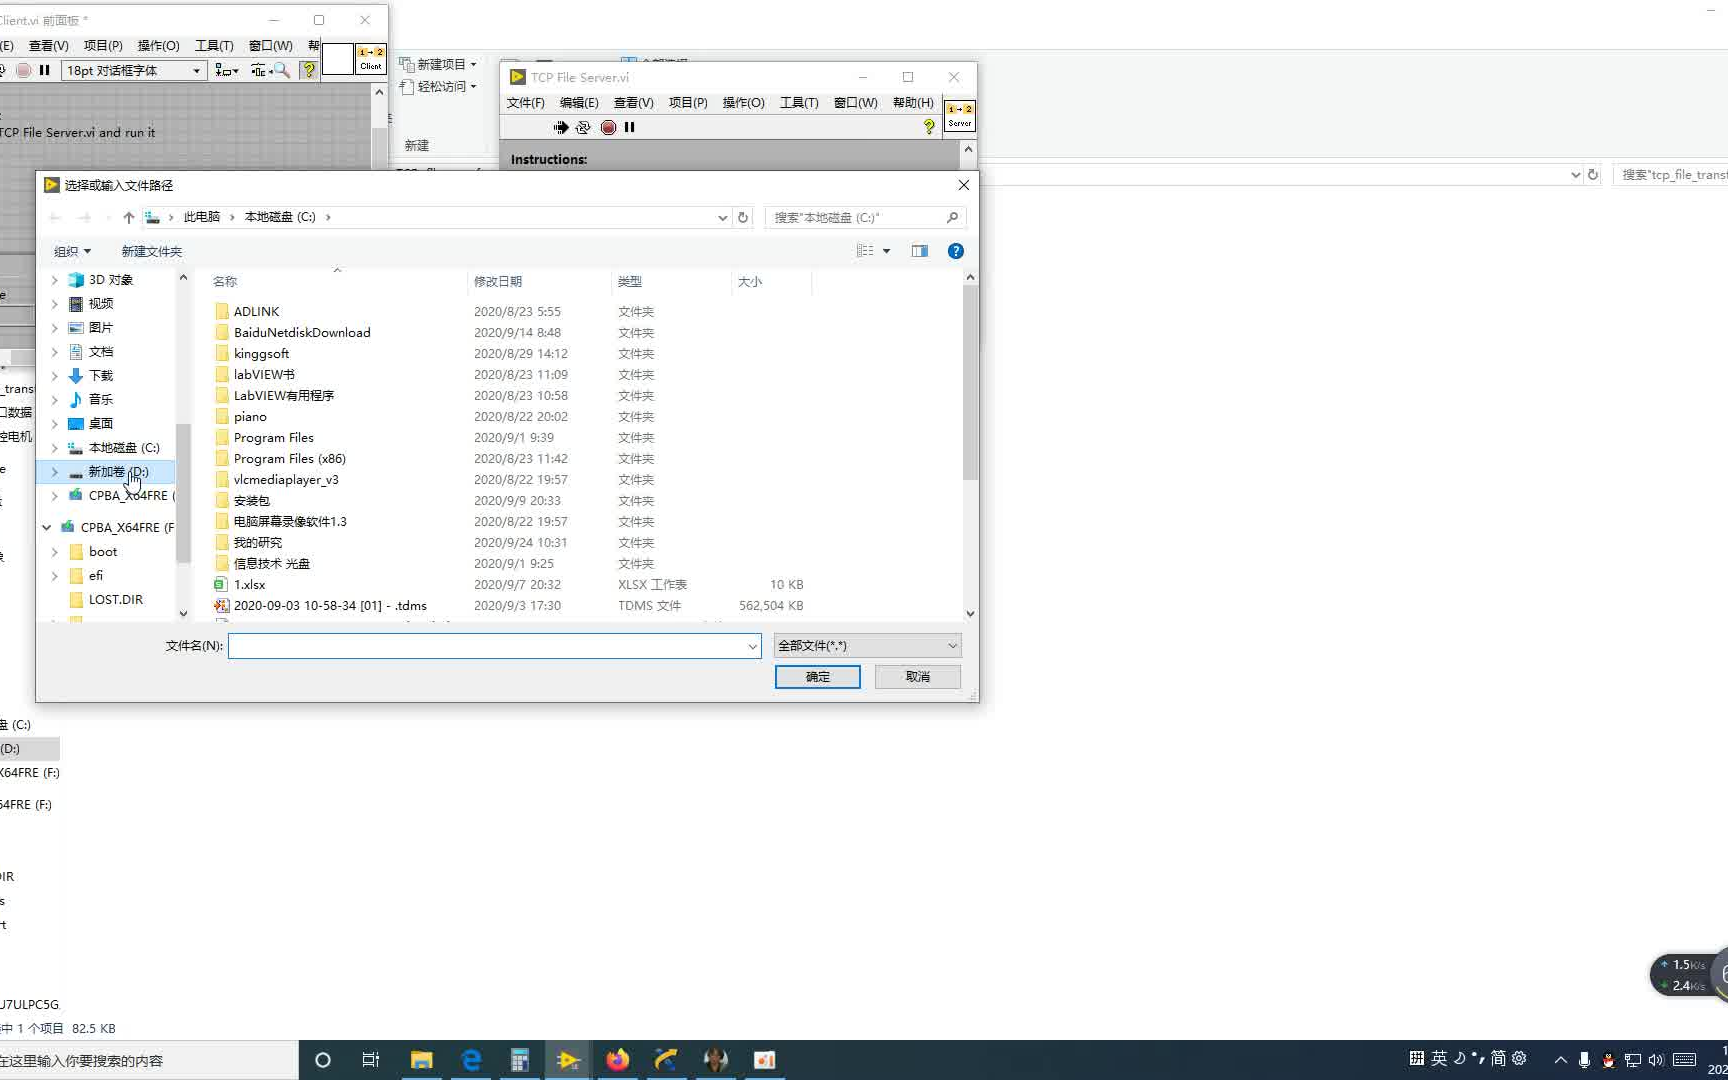
Task: Click New Folder in dialog toolbar
Action: pyautogui.click(x=152, y=251)
